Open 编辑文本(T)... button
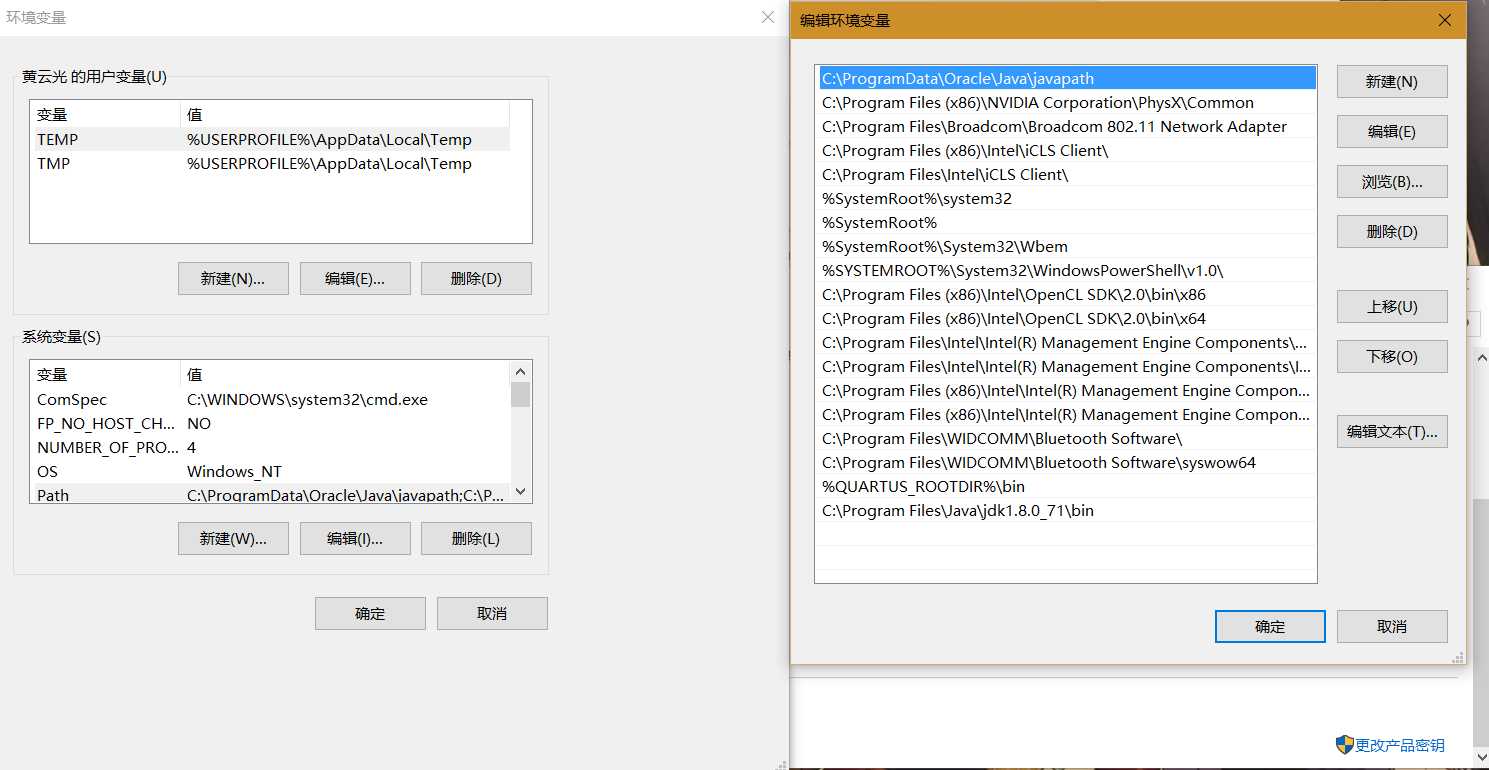1489x770 pixels. click(1392, 432)
